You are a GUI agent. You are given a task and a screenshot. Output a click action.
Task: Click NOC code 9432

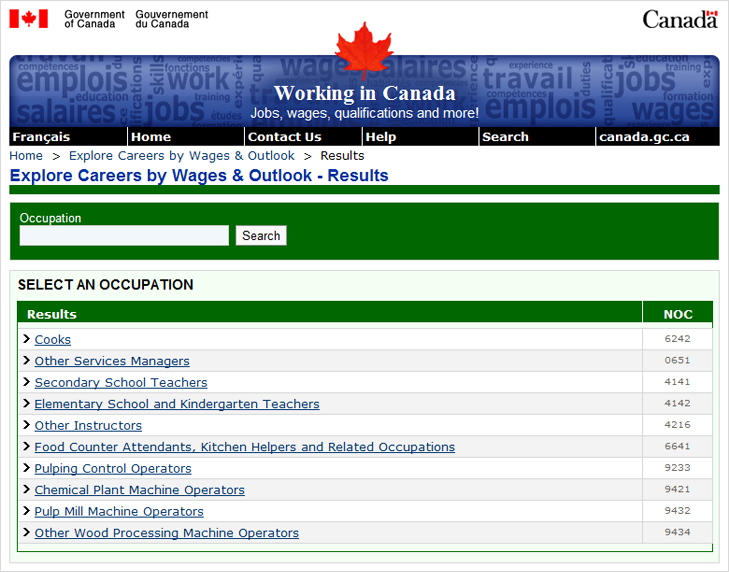coord(677,510)
